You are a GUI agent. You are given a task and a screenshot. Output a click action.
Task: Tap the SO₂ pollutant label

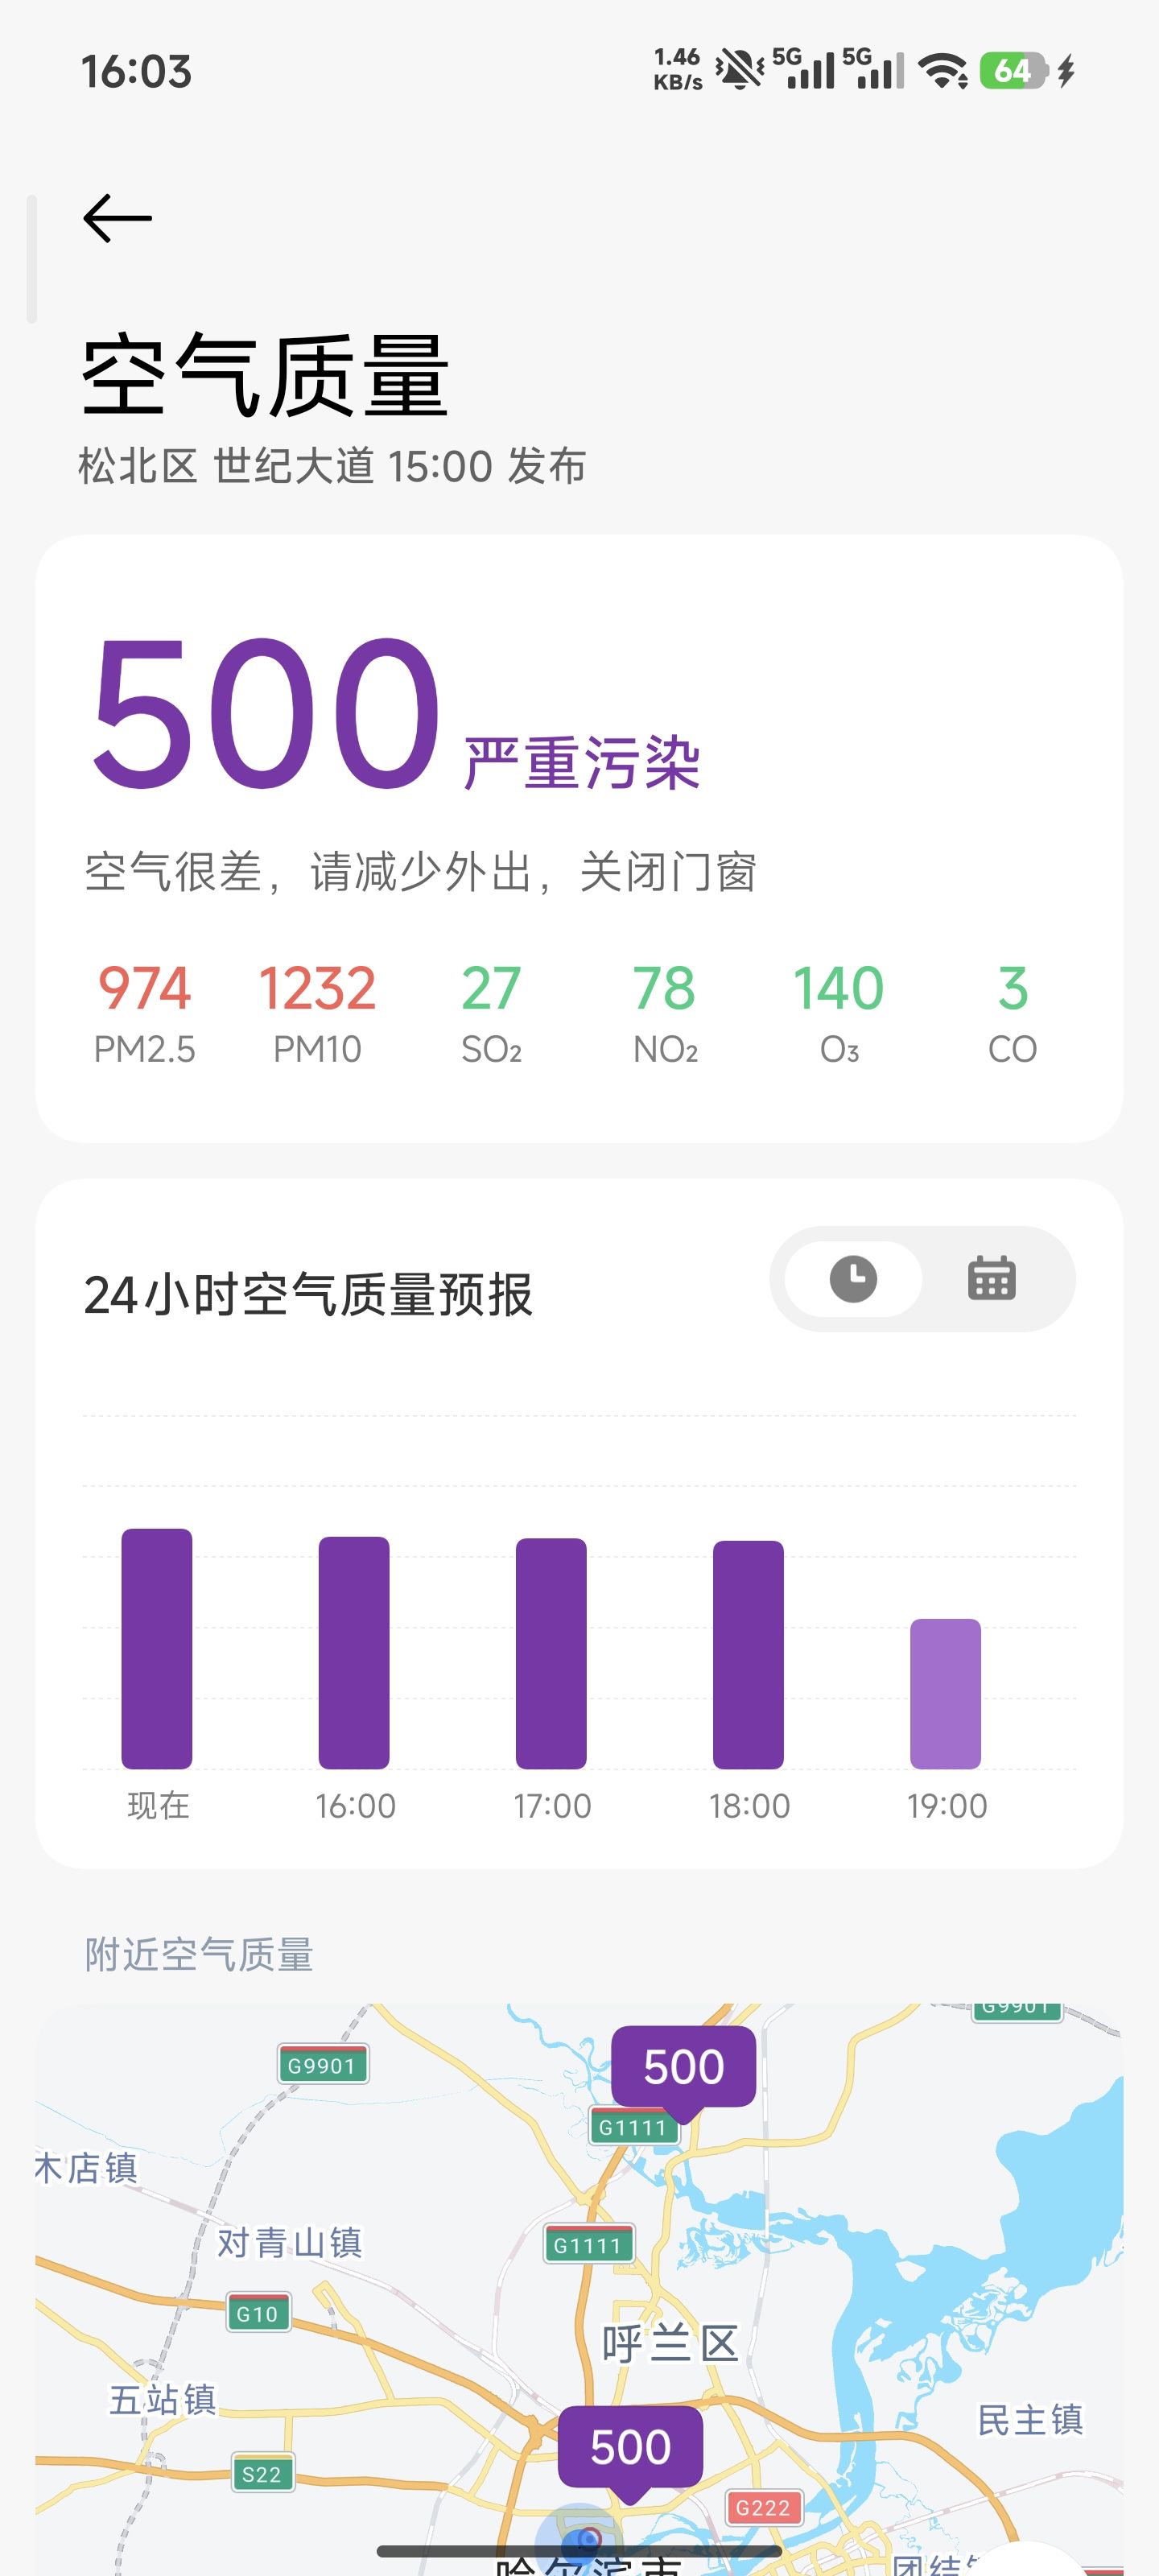(491, 1049)
